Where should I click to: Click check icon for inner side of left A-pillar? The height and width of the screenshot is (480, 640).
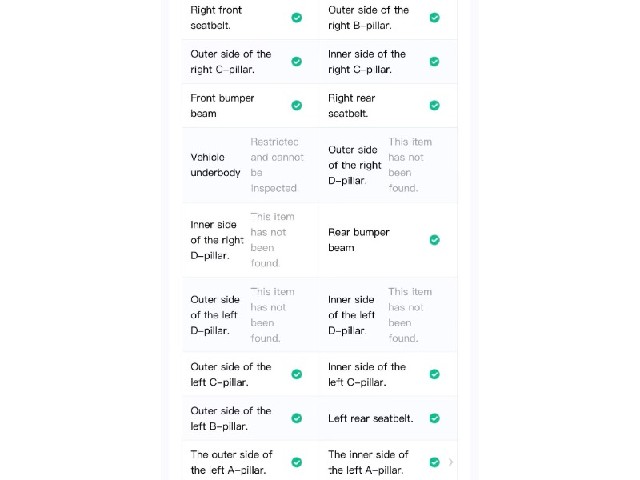point(435,462)
